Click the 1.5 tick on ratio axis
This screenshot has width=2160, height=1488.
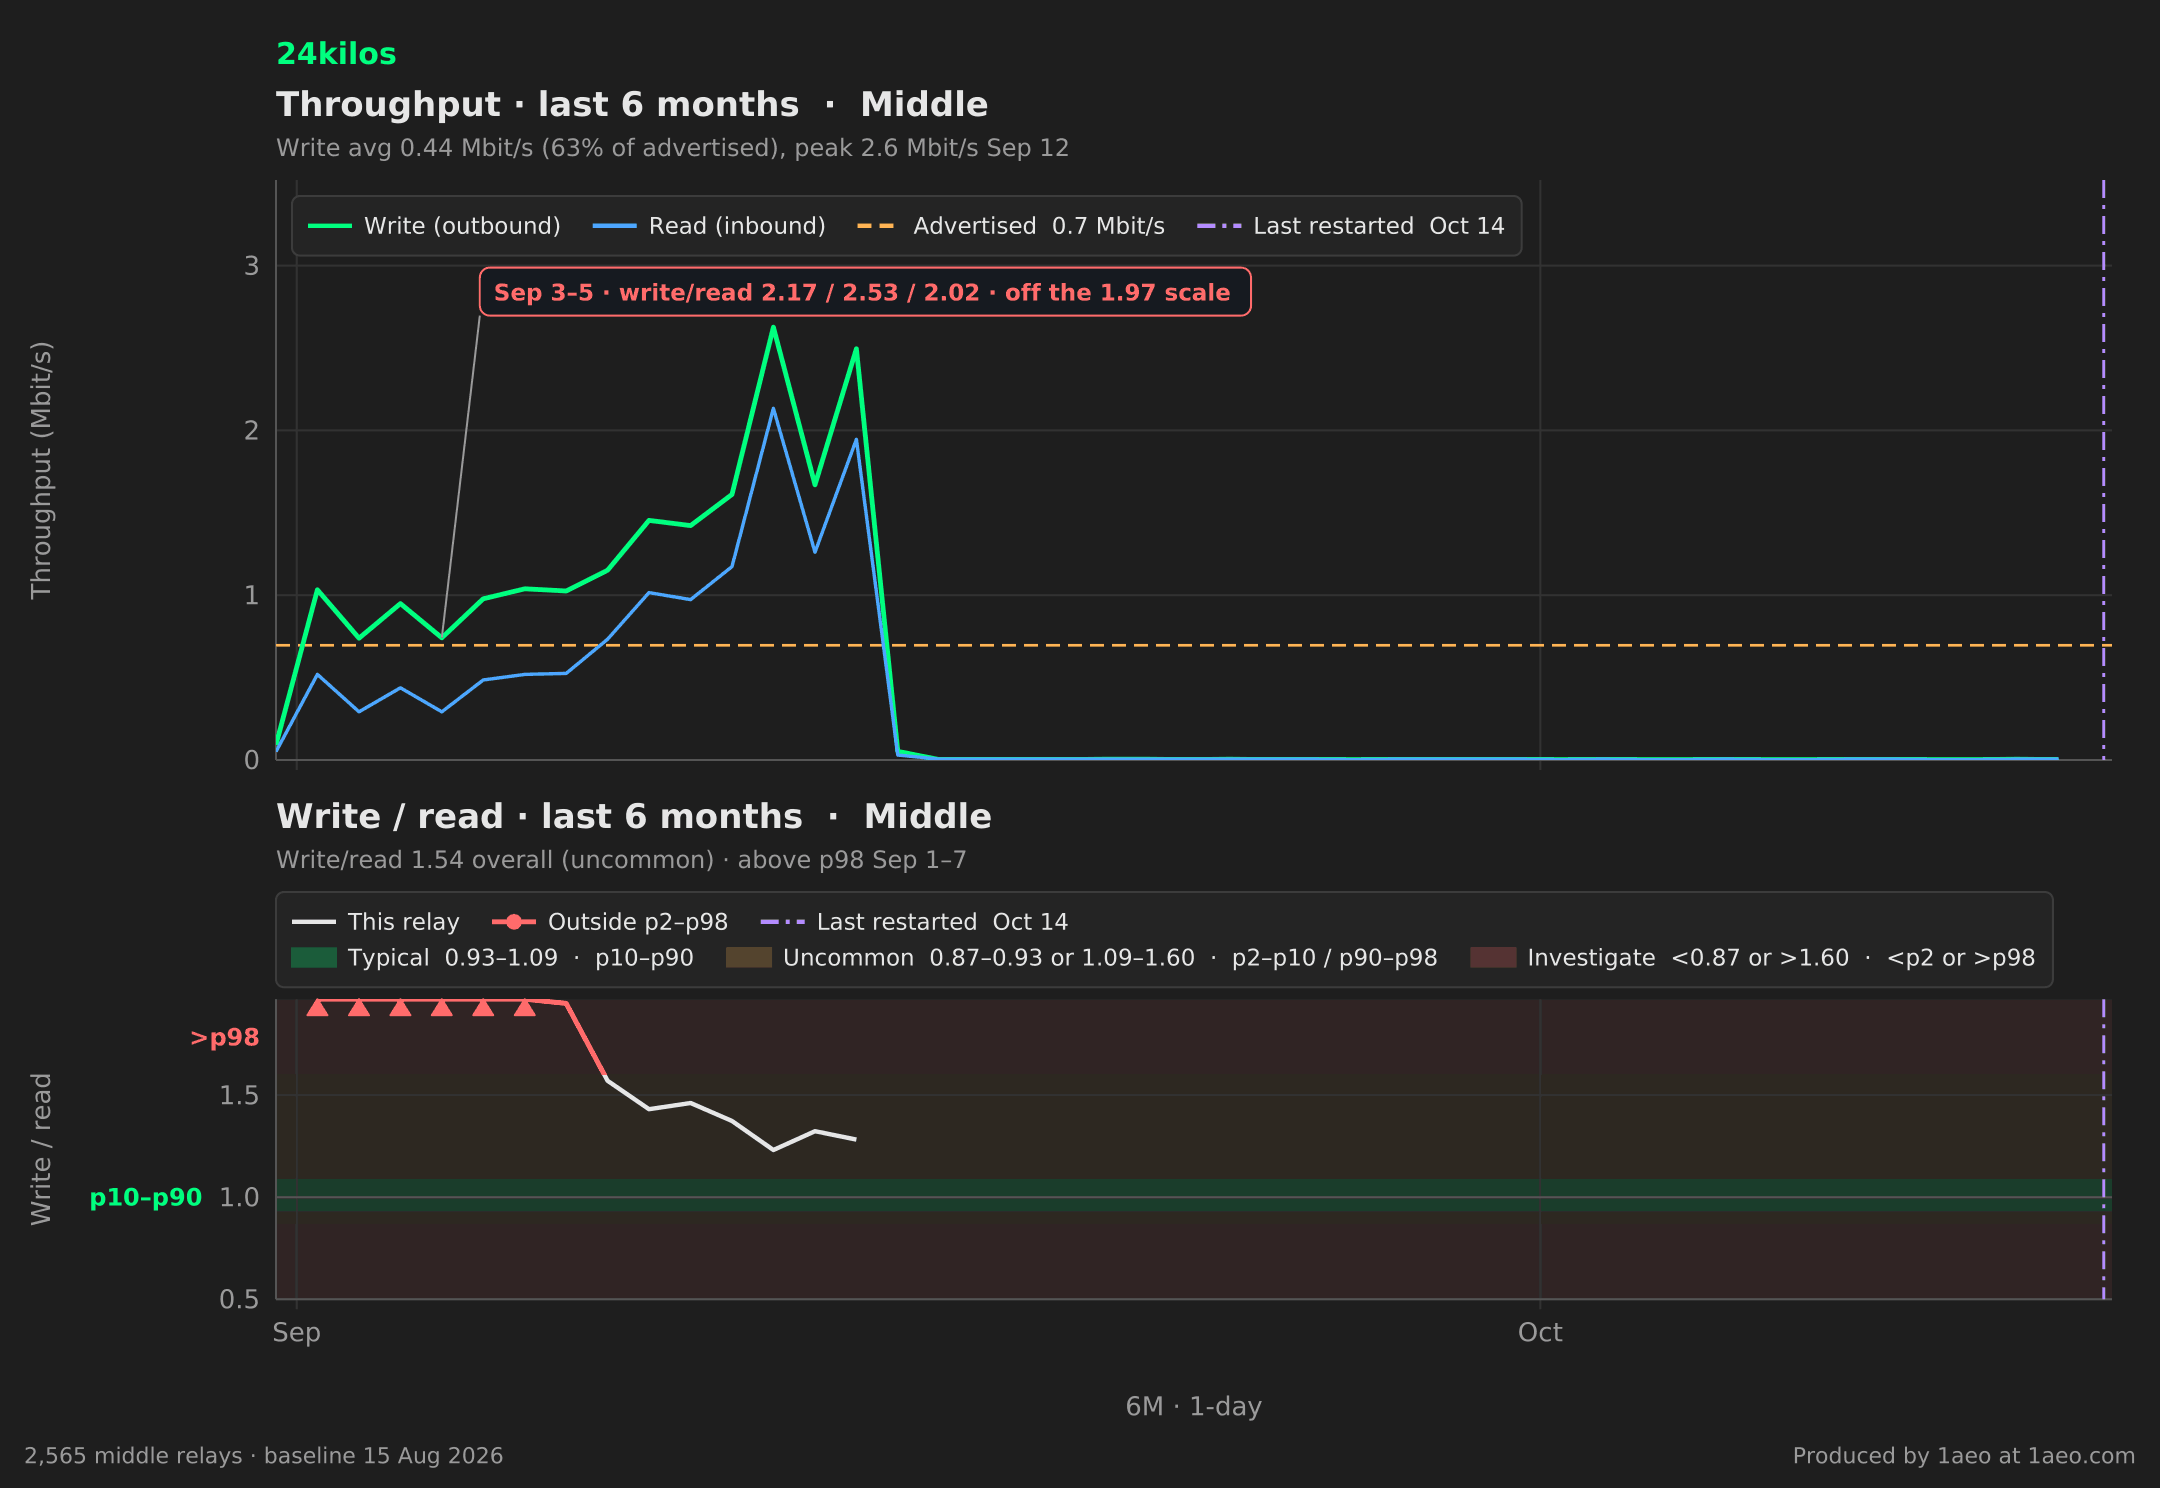239,1096
